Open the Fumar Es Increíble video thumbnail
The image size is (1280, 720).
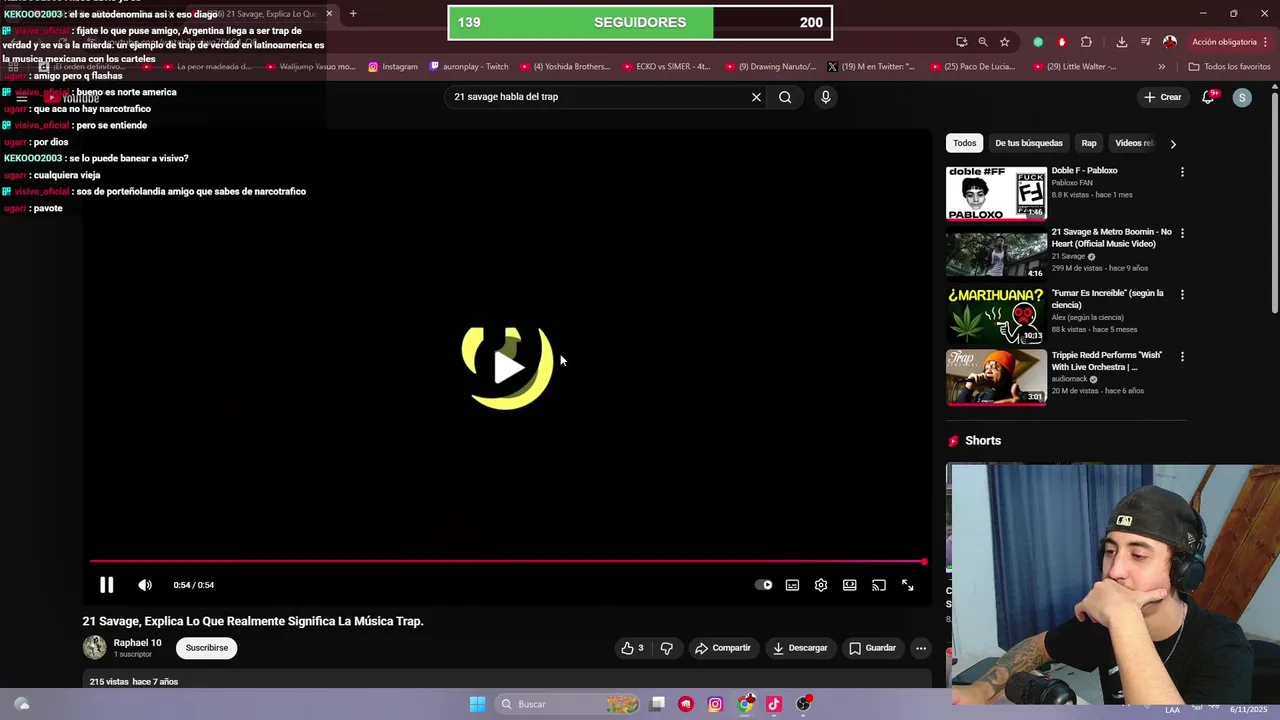[x=996, y=316]
